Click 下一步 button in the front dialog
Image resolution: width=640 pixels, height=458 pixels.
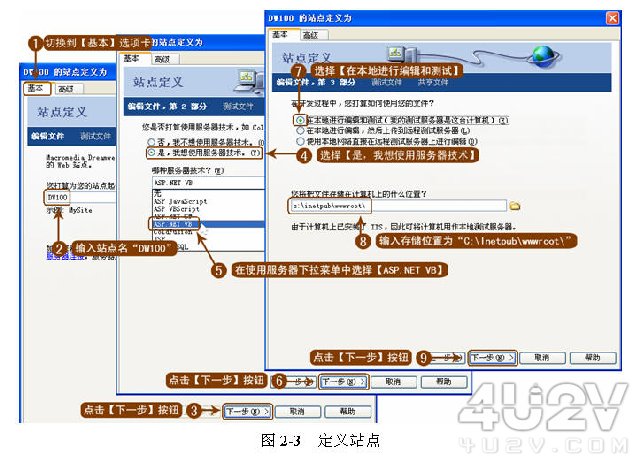coord(493,357)
